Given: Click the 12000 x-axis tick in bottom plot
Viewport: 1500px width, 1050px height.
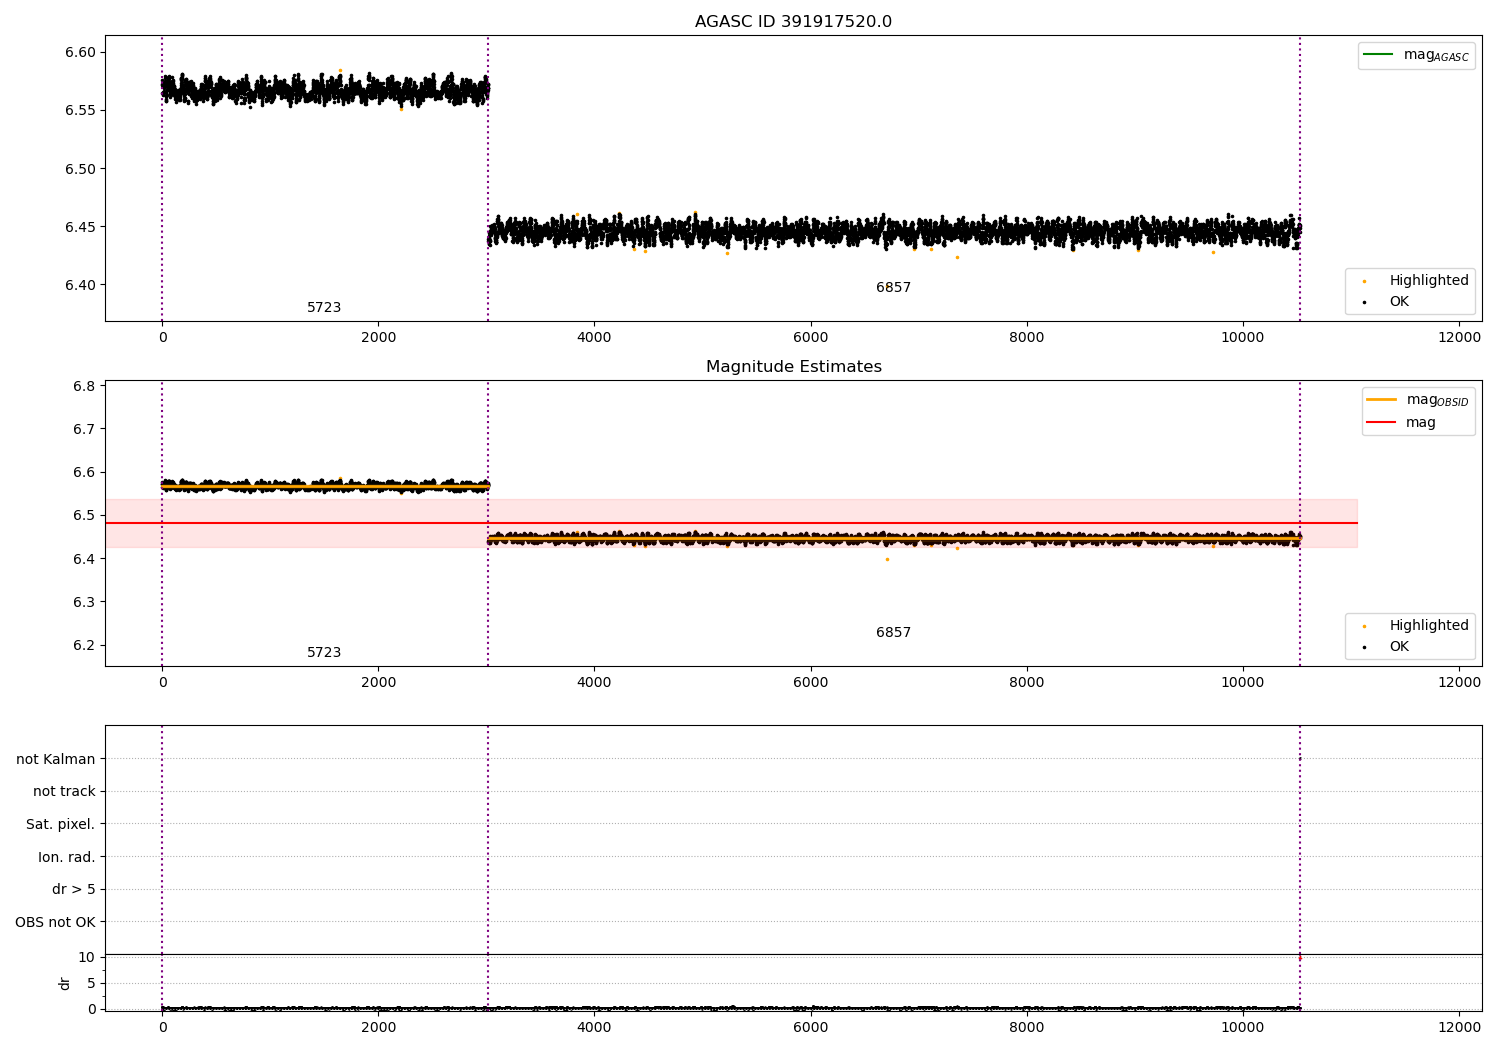Looking at the screenshot, I should tap(1459, 1027).
